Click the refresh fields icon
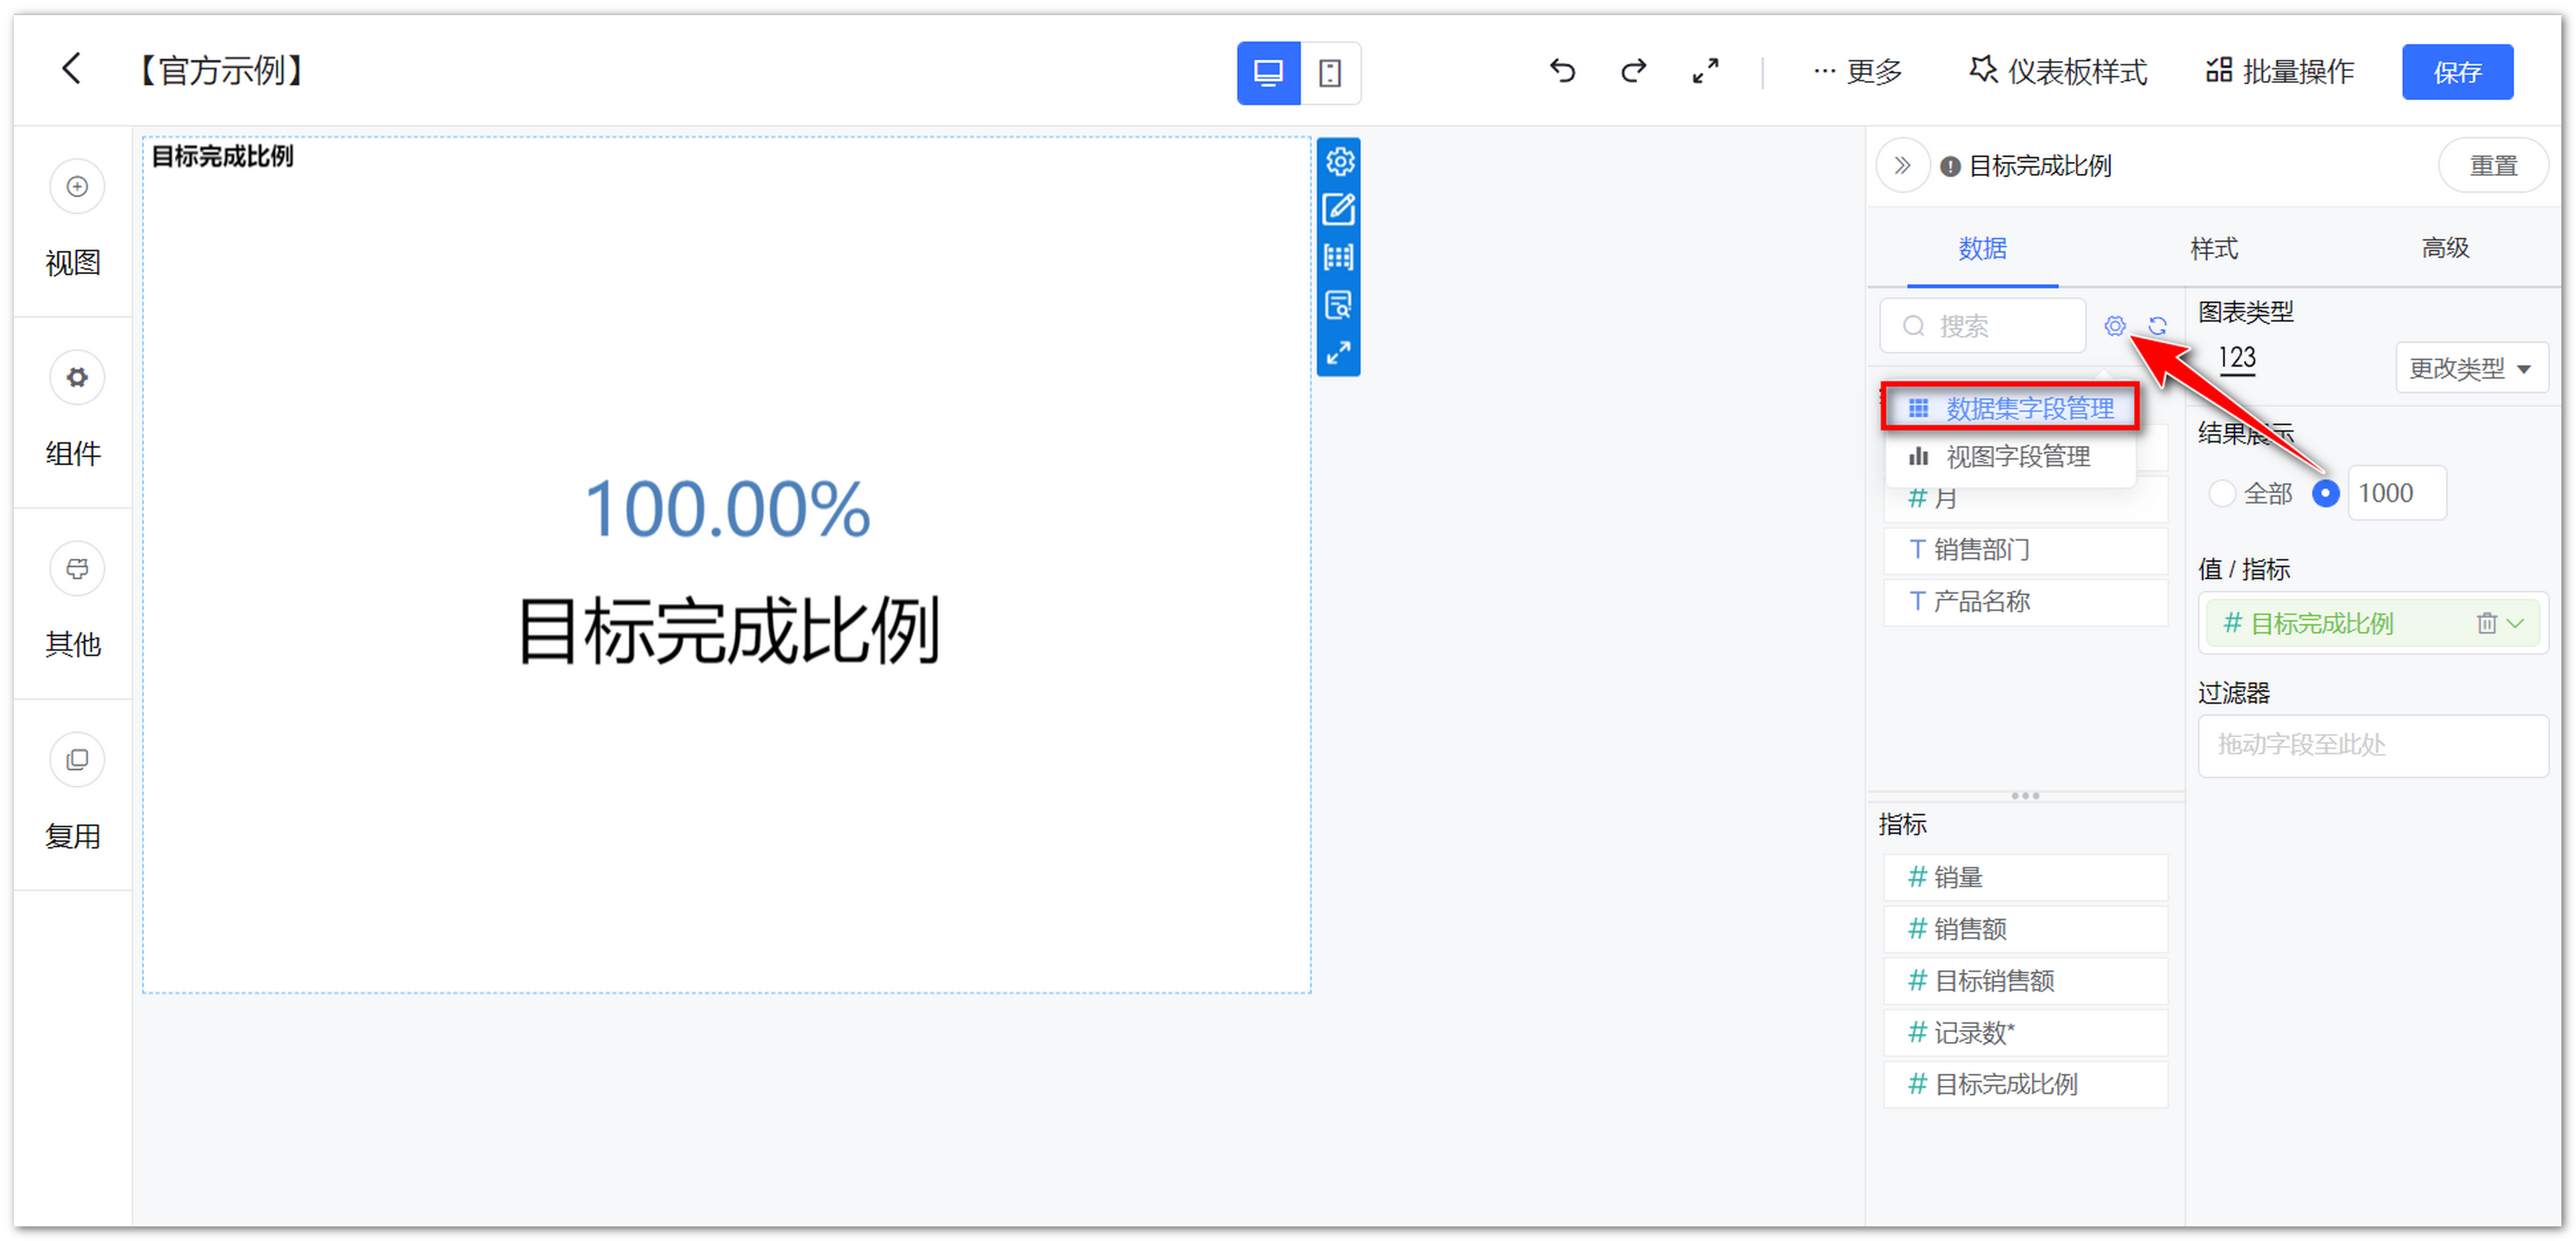2576x1241 pixels. [2157, 326]
